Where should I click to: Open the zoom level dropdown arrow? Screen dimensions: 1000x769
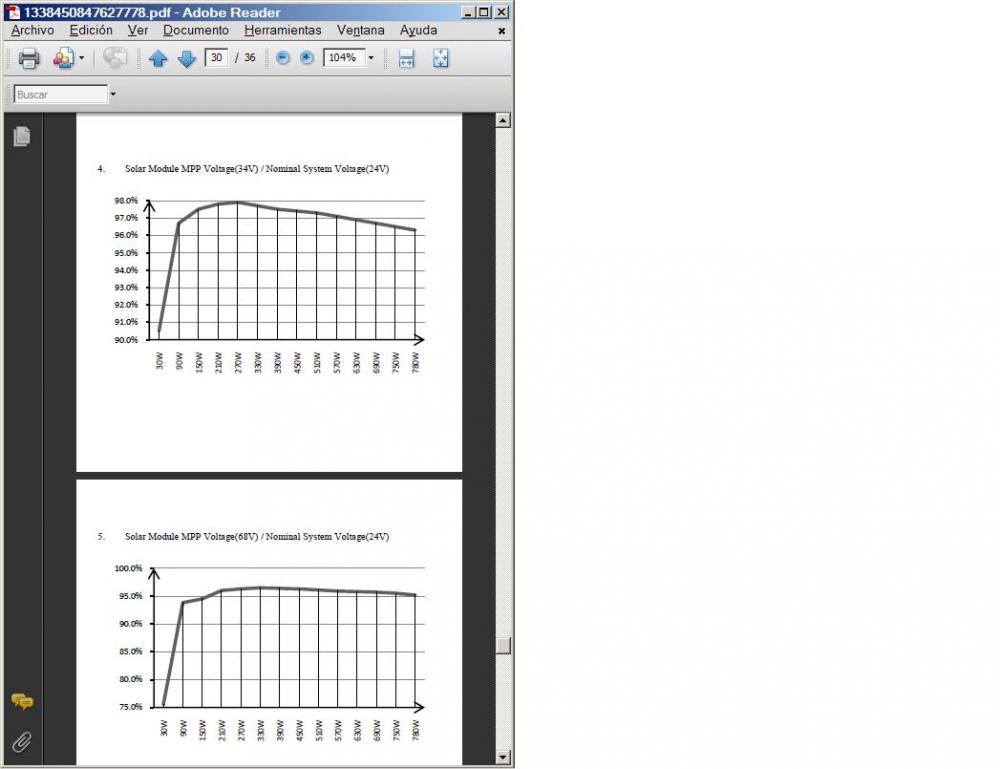tap(371, 58)
